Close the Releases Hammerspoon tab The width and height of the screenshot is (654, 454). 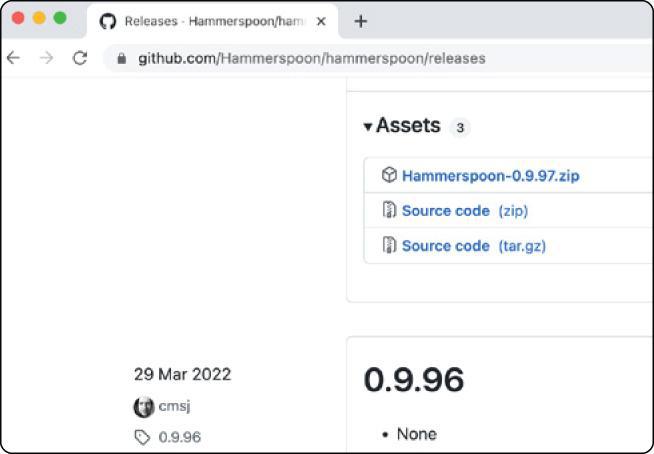321,21
